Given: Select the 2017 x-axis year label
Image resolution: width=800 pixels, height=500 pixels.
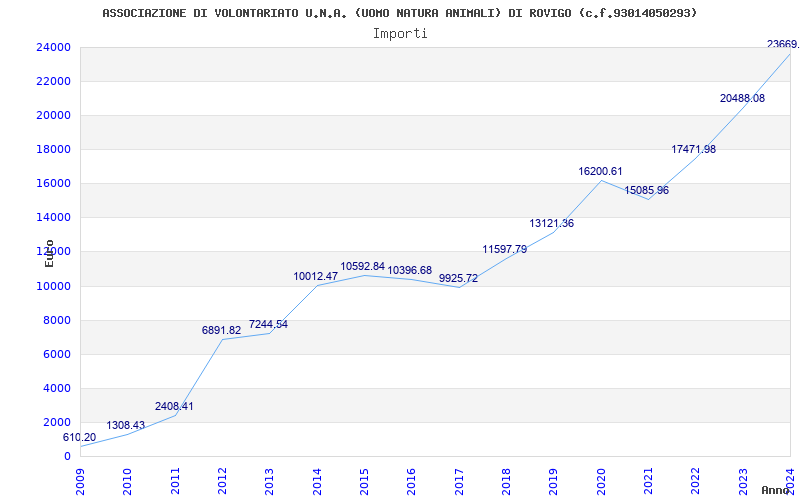Looking at the screenshot, I should click(459, 482).
